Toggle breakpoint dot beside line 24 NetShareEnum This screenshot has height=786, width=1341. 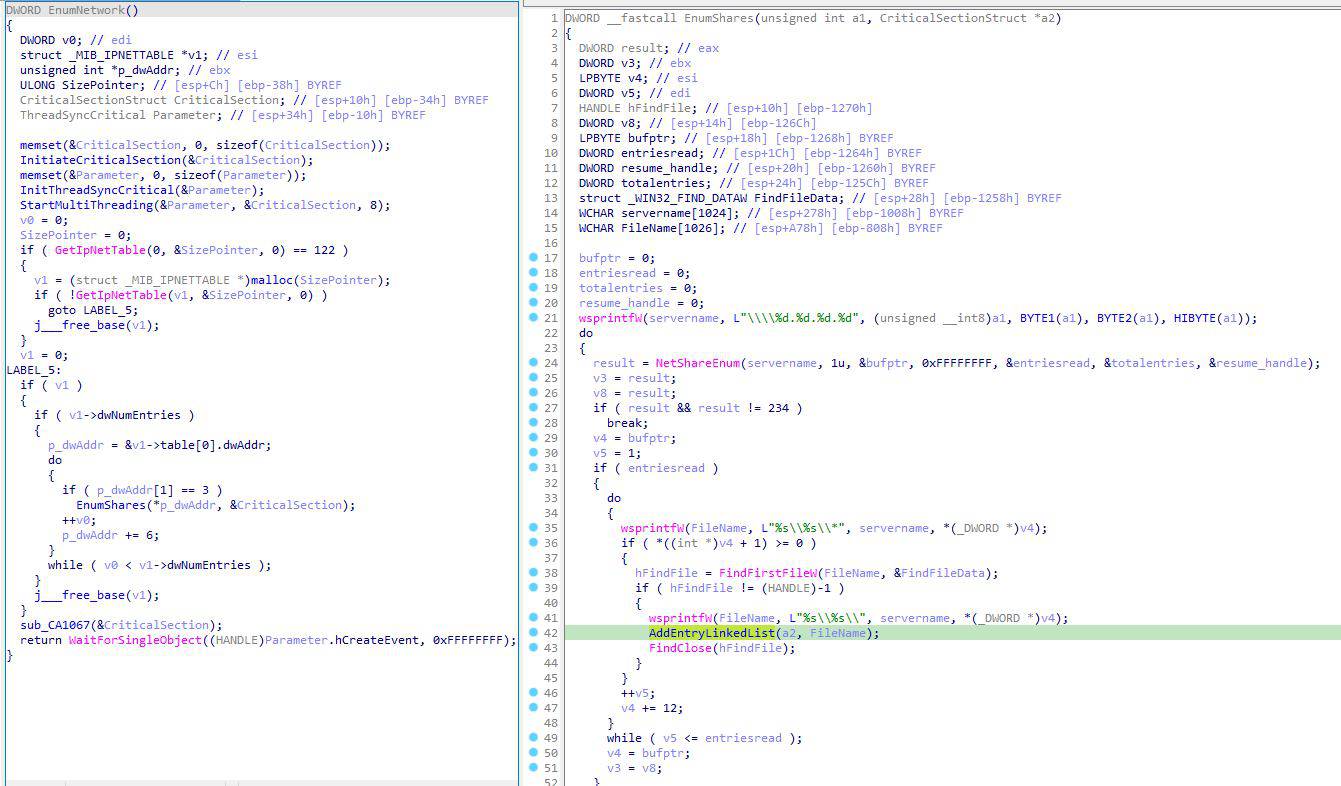[535, 363]
